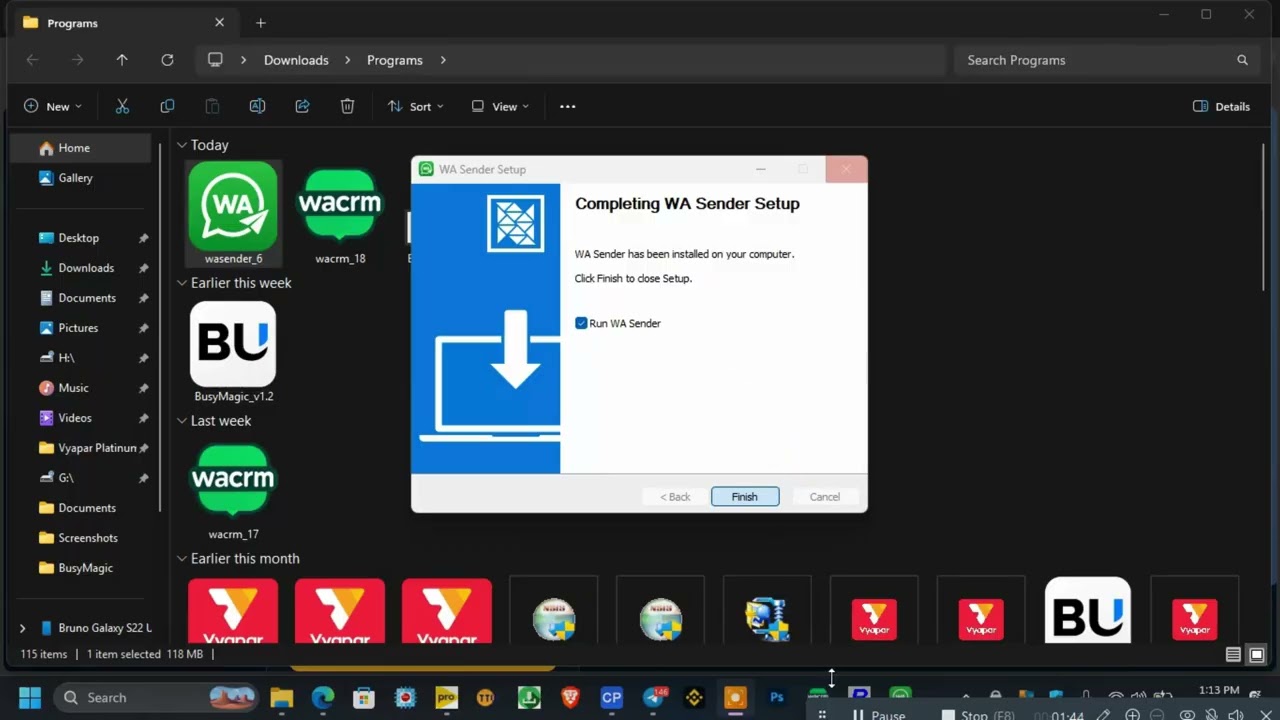Collapse the Today group

(x=182, y=145)
